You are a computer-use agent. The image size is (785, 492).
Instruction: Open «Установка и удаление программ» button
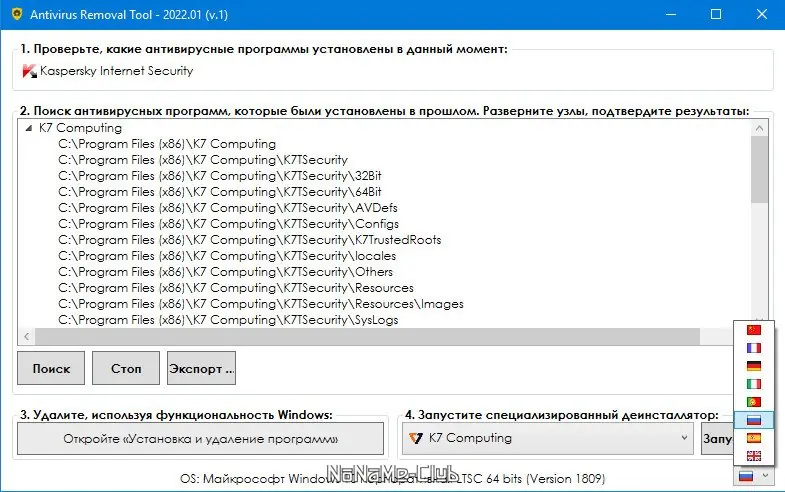coord(200,439)
